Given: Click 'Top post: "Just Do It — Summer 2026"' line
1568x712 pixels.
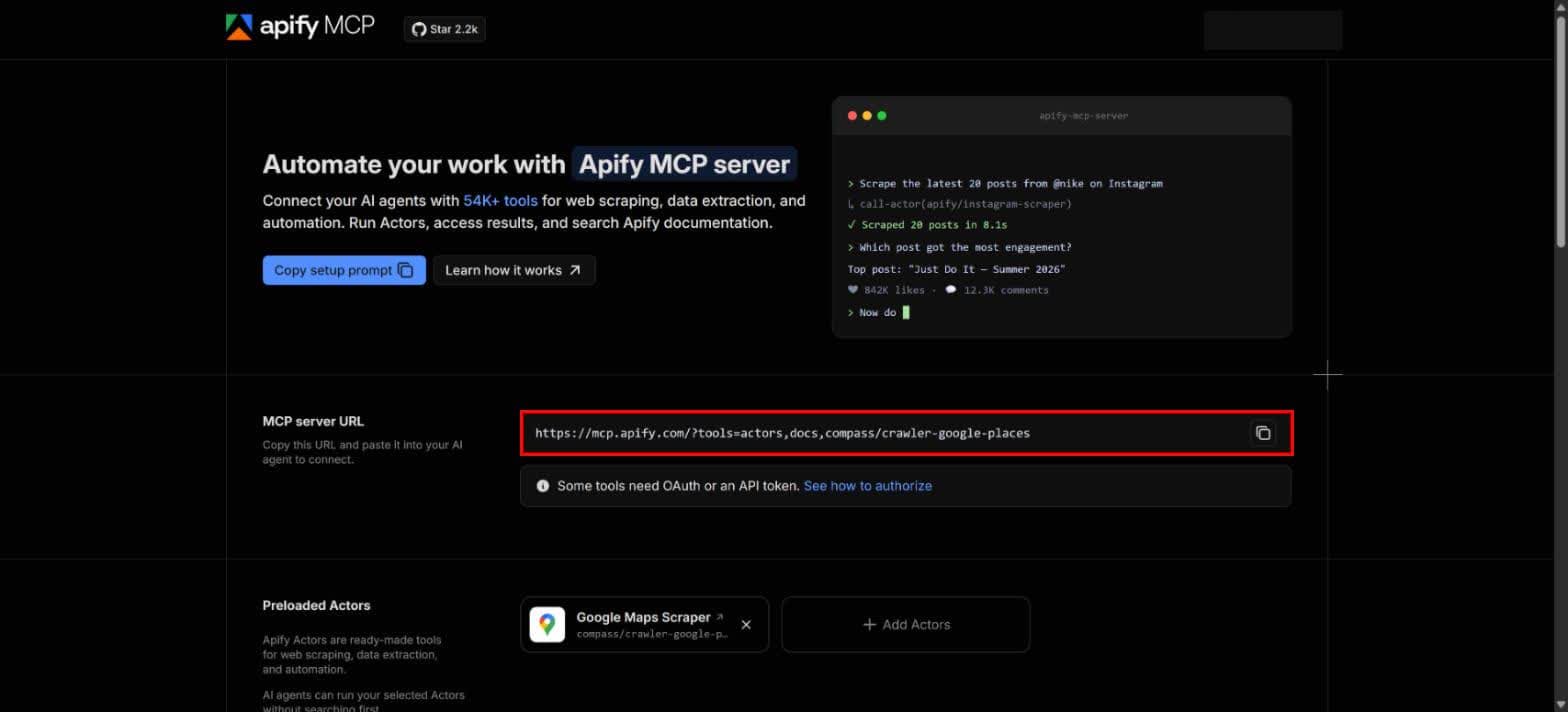Looking at the screenshot, I should tap(956, 269).
